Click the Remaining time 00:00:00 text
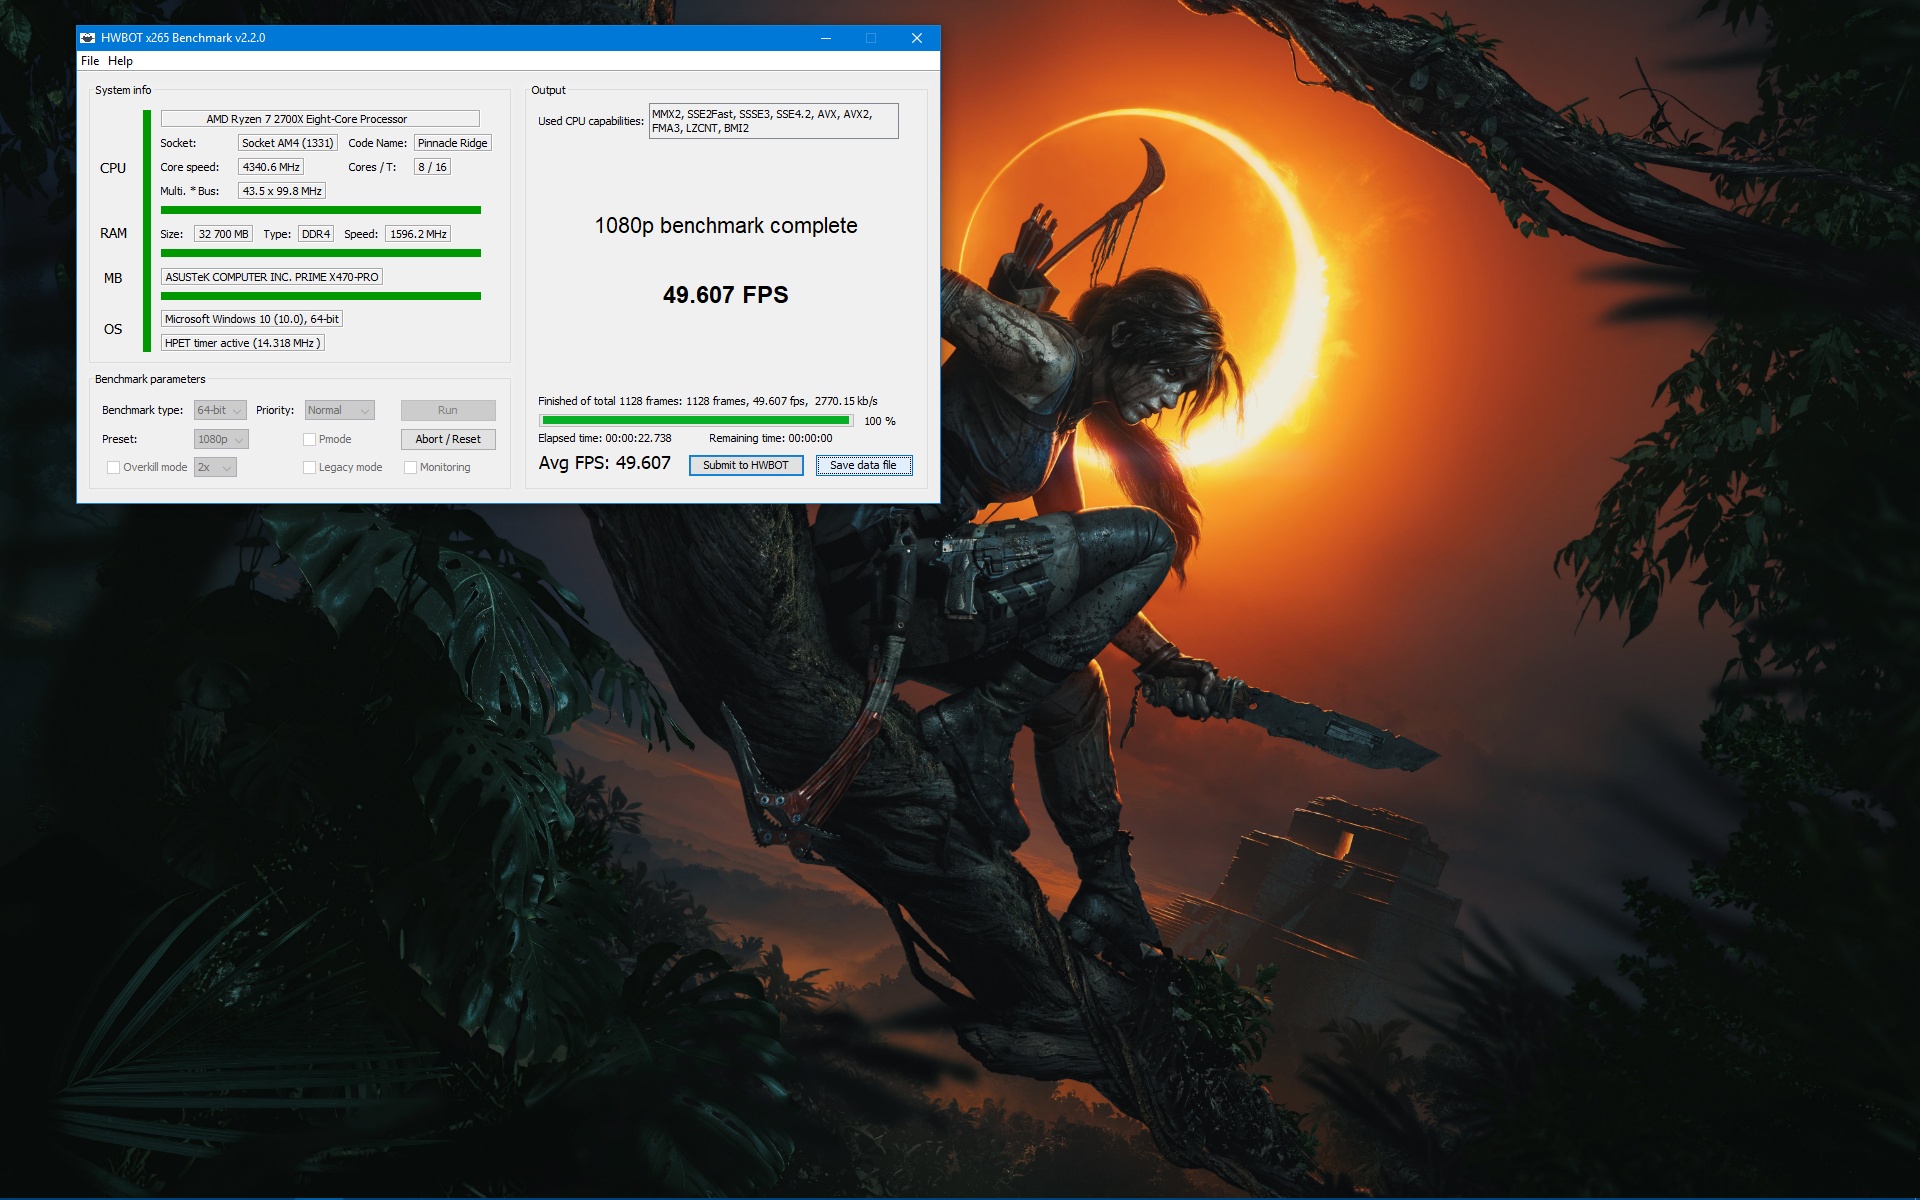1920x1200 pixels. pos(771,438)
